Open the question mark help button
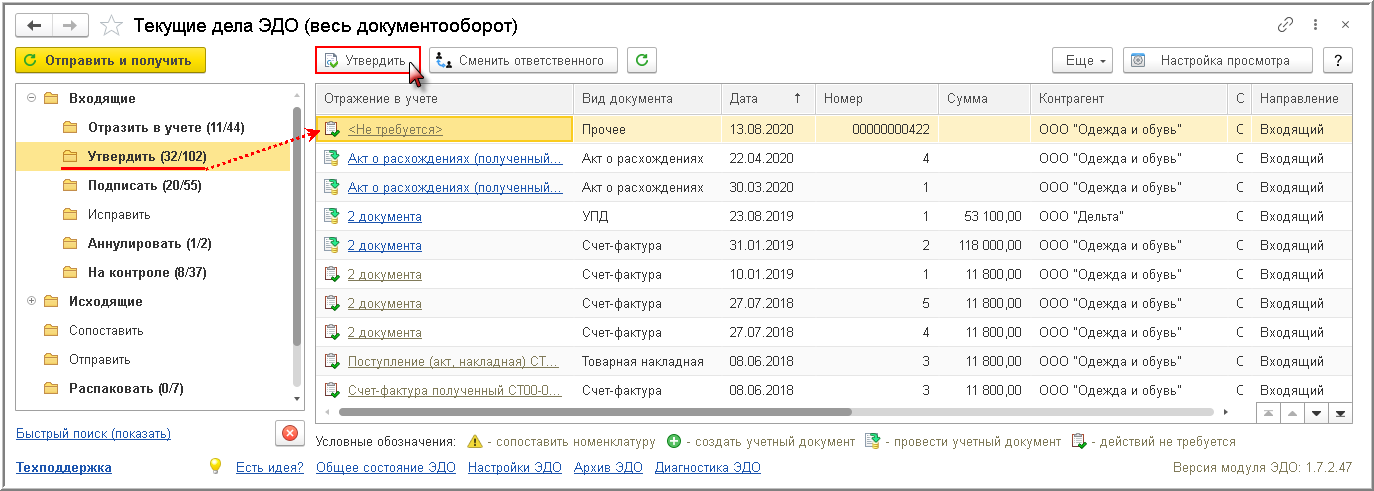The width and height of the screenshot is (1374, 491). (1337, 60)
